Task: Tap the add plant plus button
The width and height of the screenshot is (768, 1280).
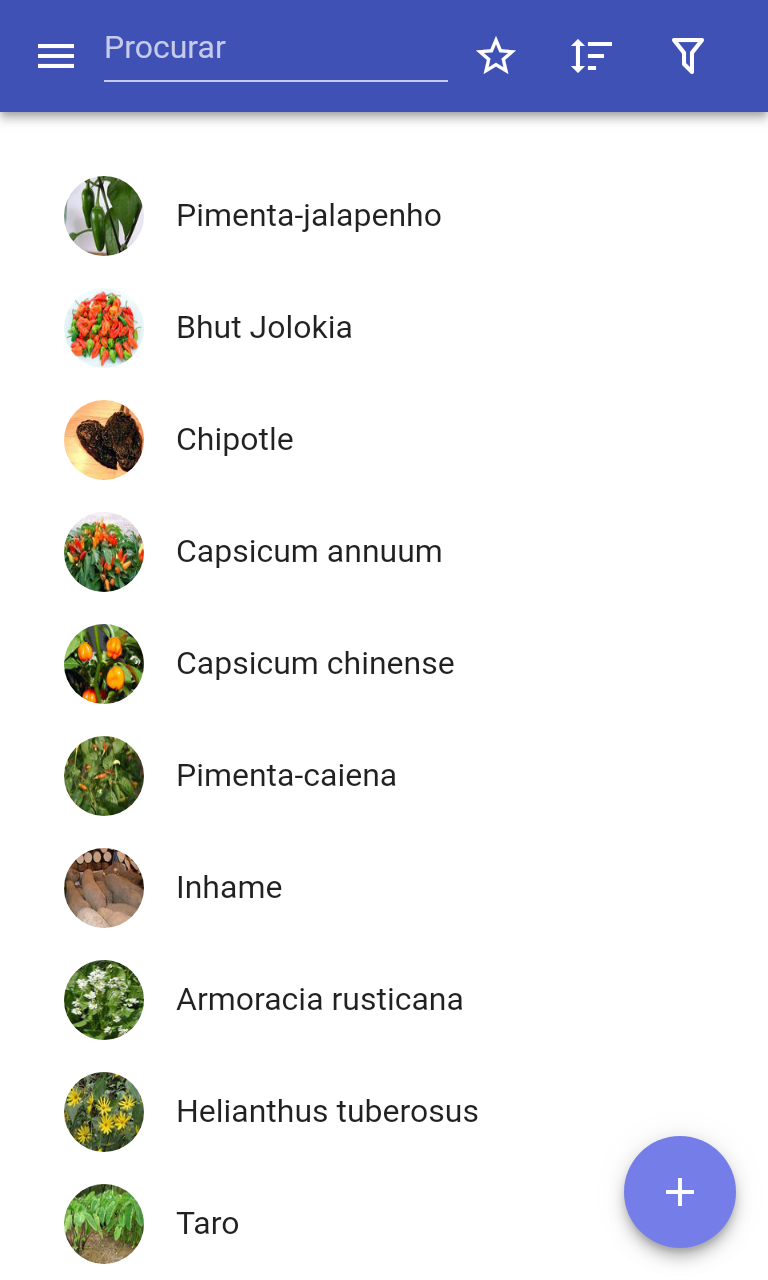Action: pyautogui.click(x=680, y=1192)
